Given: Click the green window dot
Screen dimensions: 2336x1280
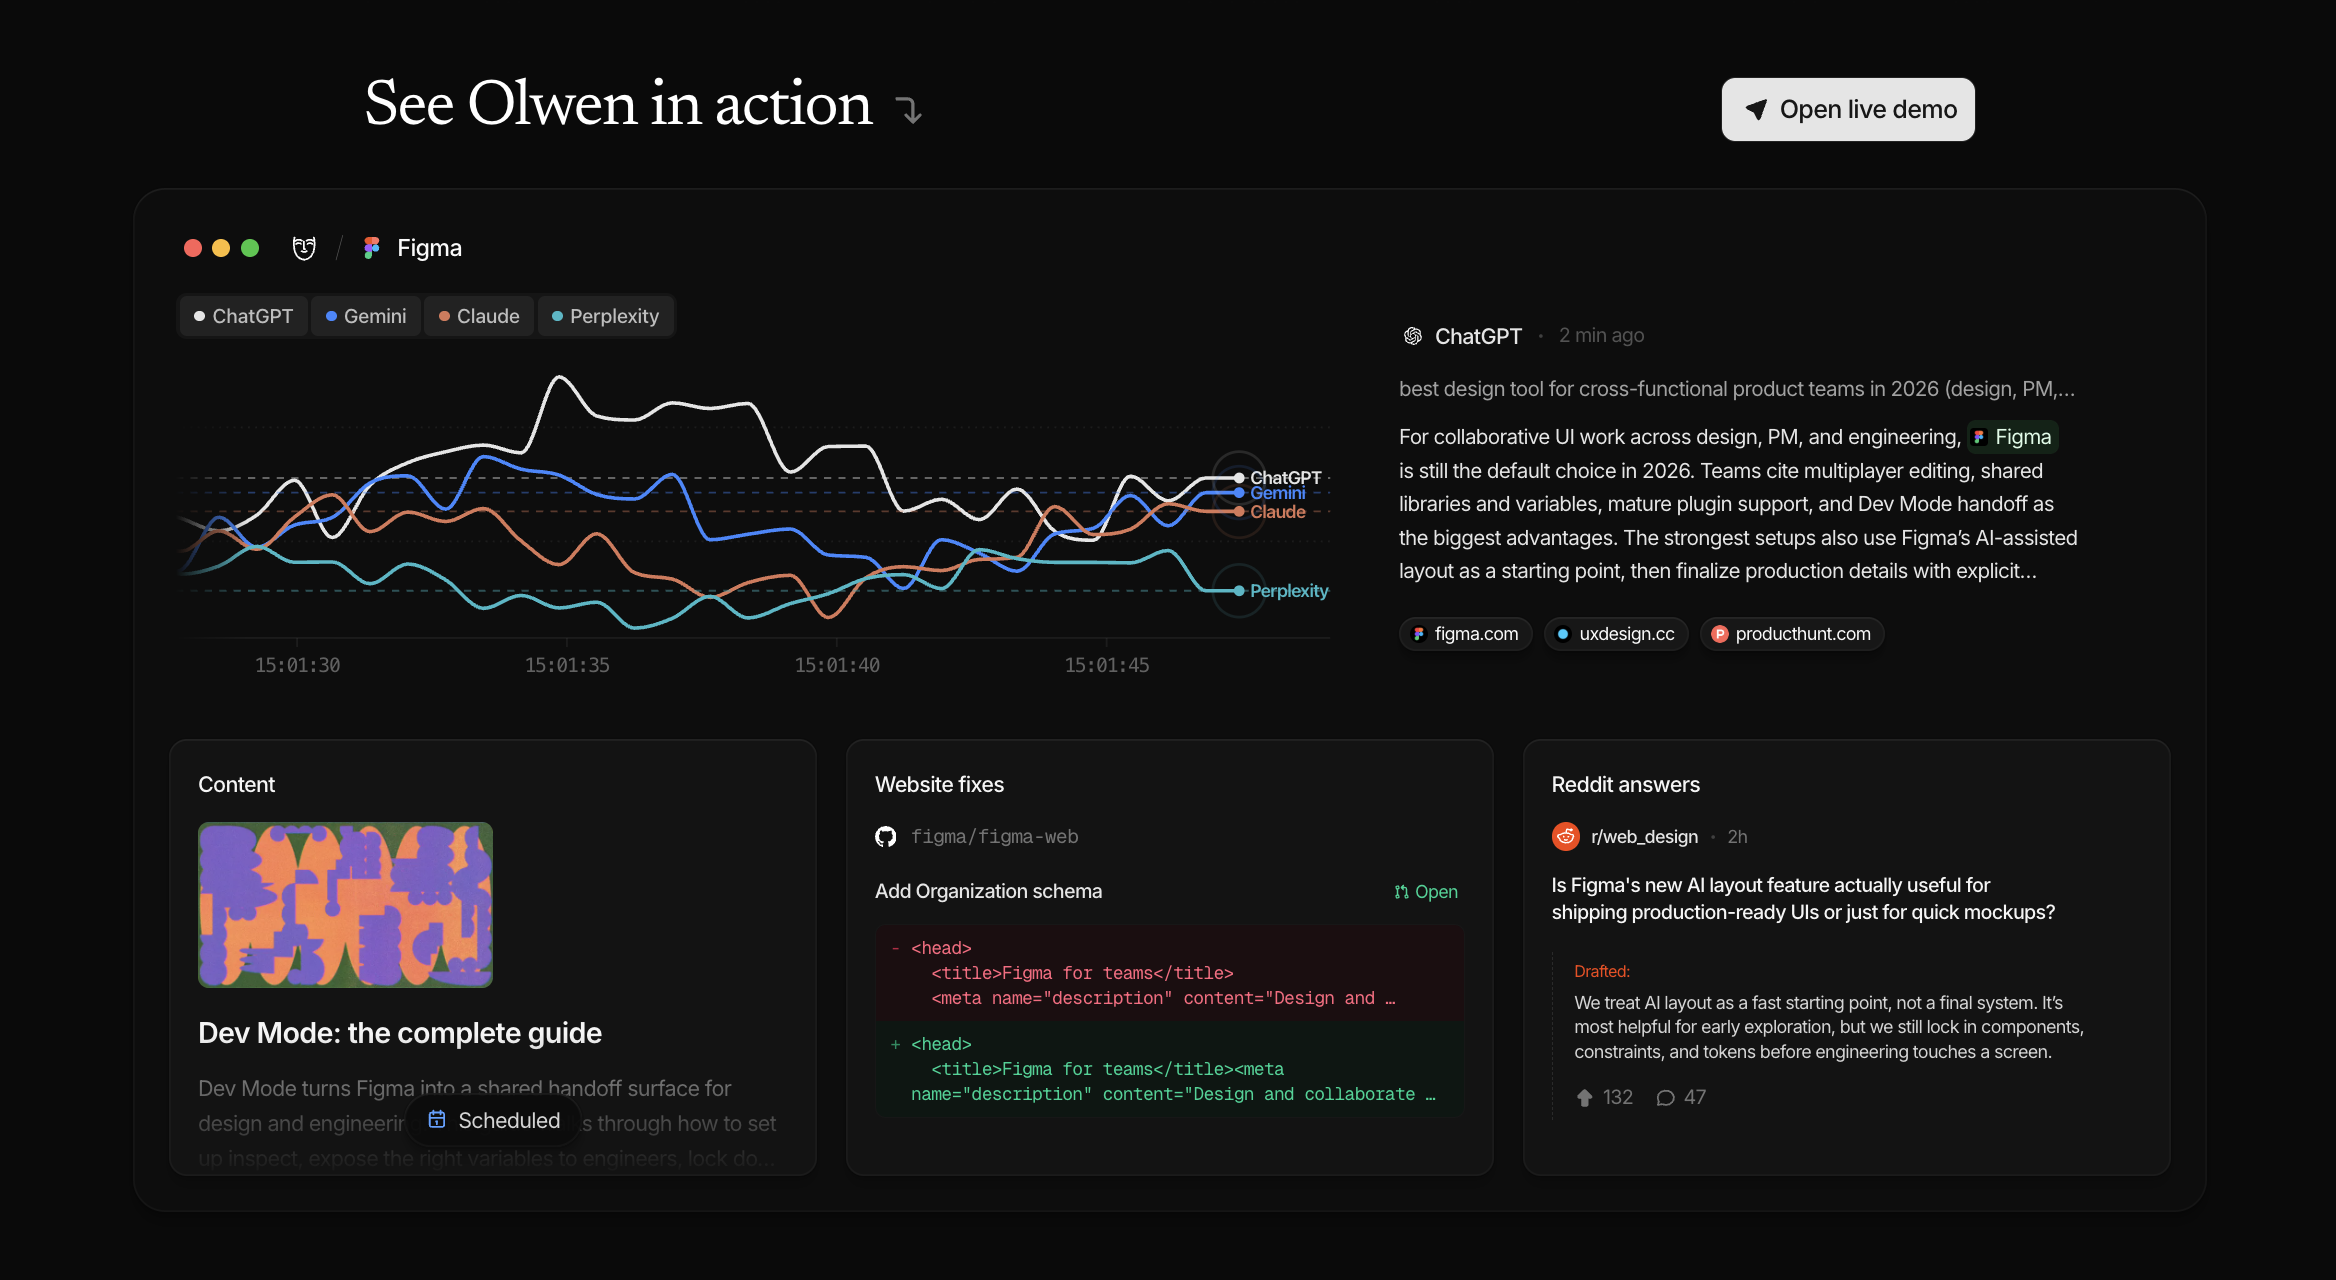Looking at the screenshot, I should pyautogui.click(x=250, y=248).
